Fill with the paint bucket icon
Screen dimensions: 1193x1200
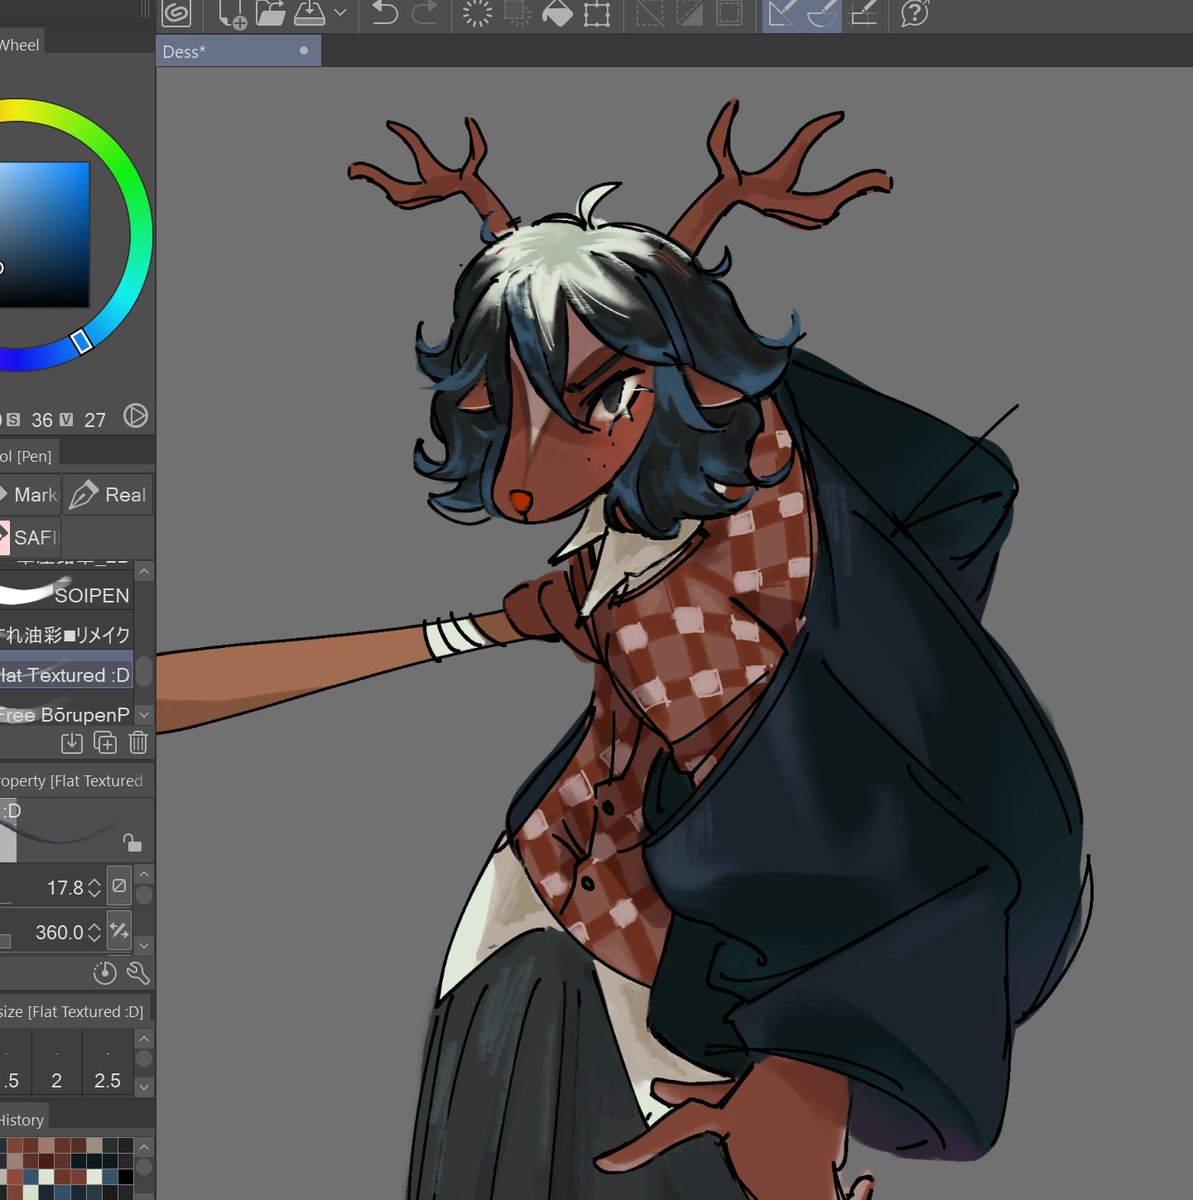(x=557, y=13)
